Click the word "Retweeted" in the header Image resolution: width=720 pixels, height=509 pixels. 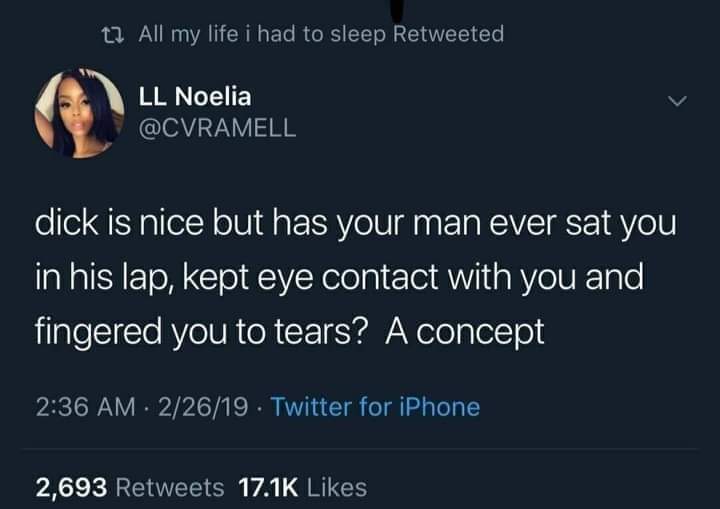pyautogui.click(x=450, y=34)
